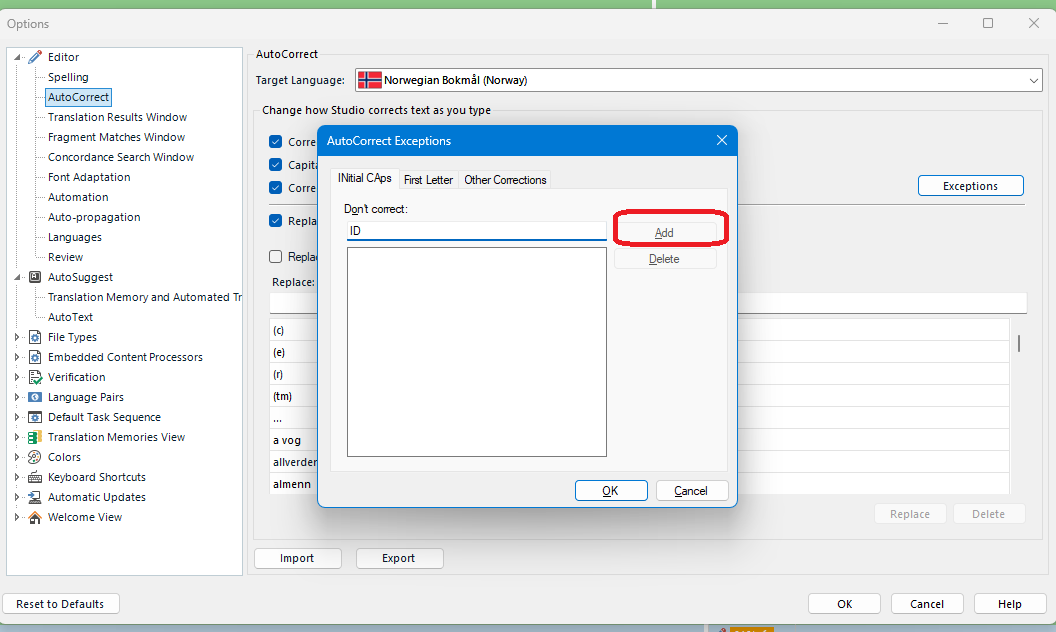This screenshot has width=1056, height=632.
Task: Select Review tree item
Action: pyautogui.click(x=65, y=257)
